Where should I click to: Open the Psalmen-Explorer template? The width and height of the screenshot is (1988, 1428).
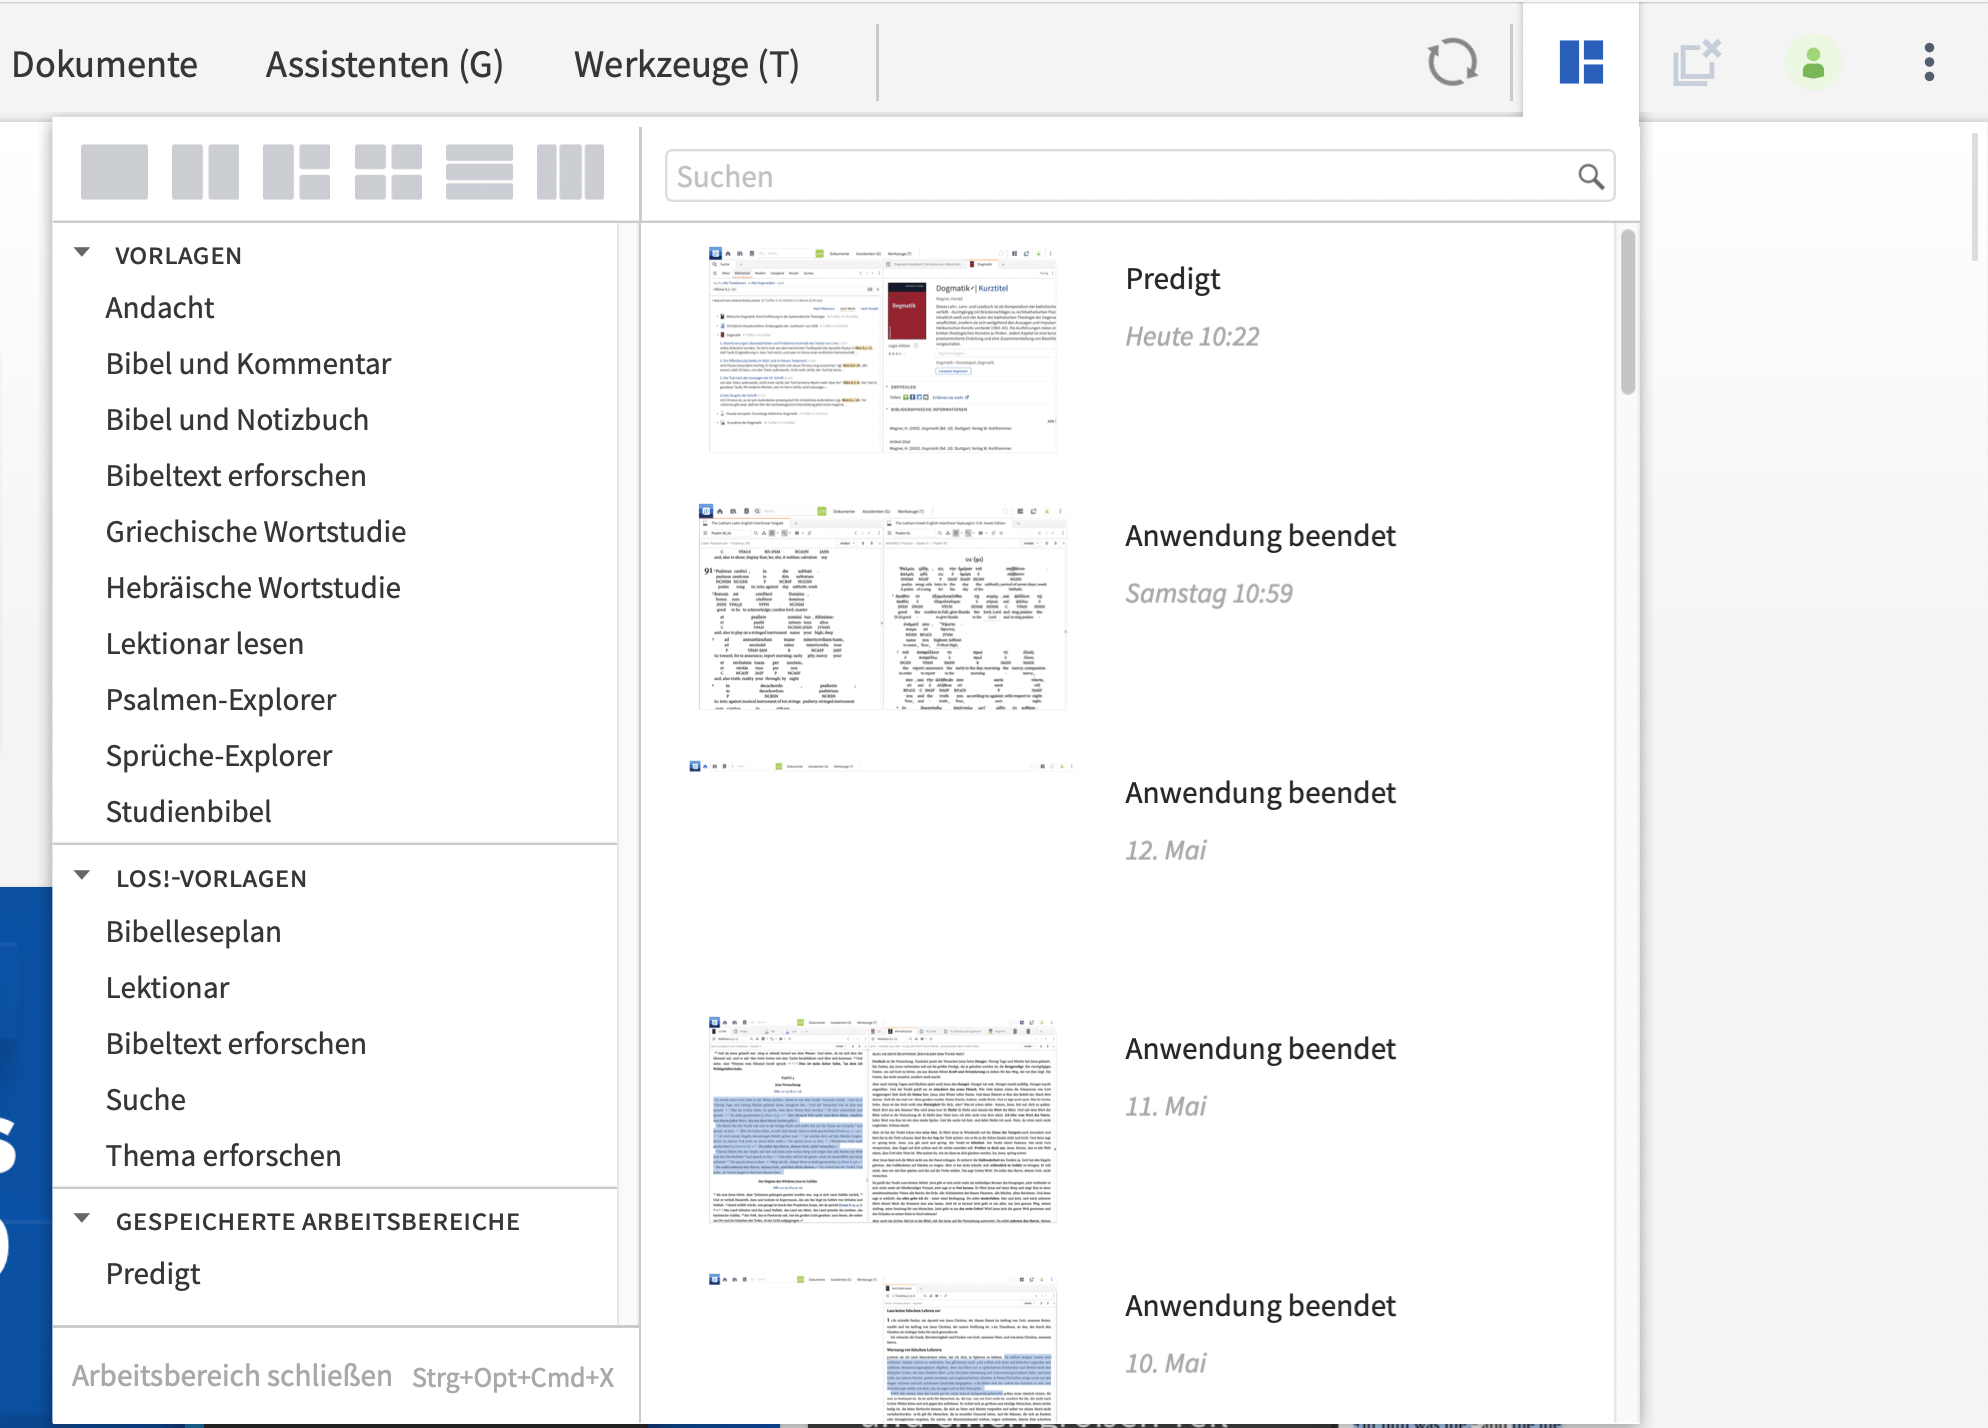(221, 699)
